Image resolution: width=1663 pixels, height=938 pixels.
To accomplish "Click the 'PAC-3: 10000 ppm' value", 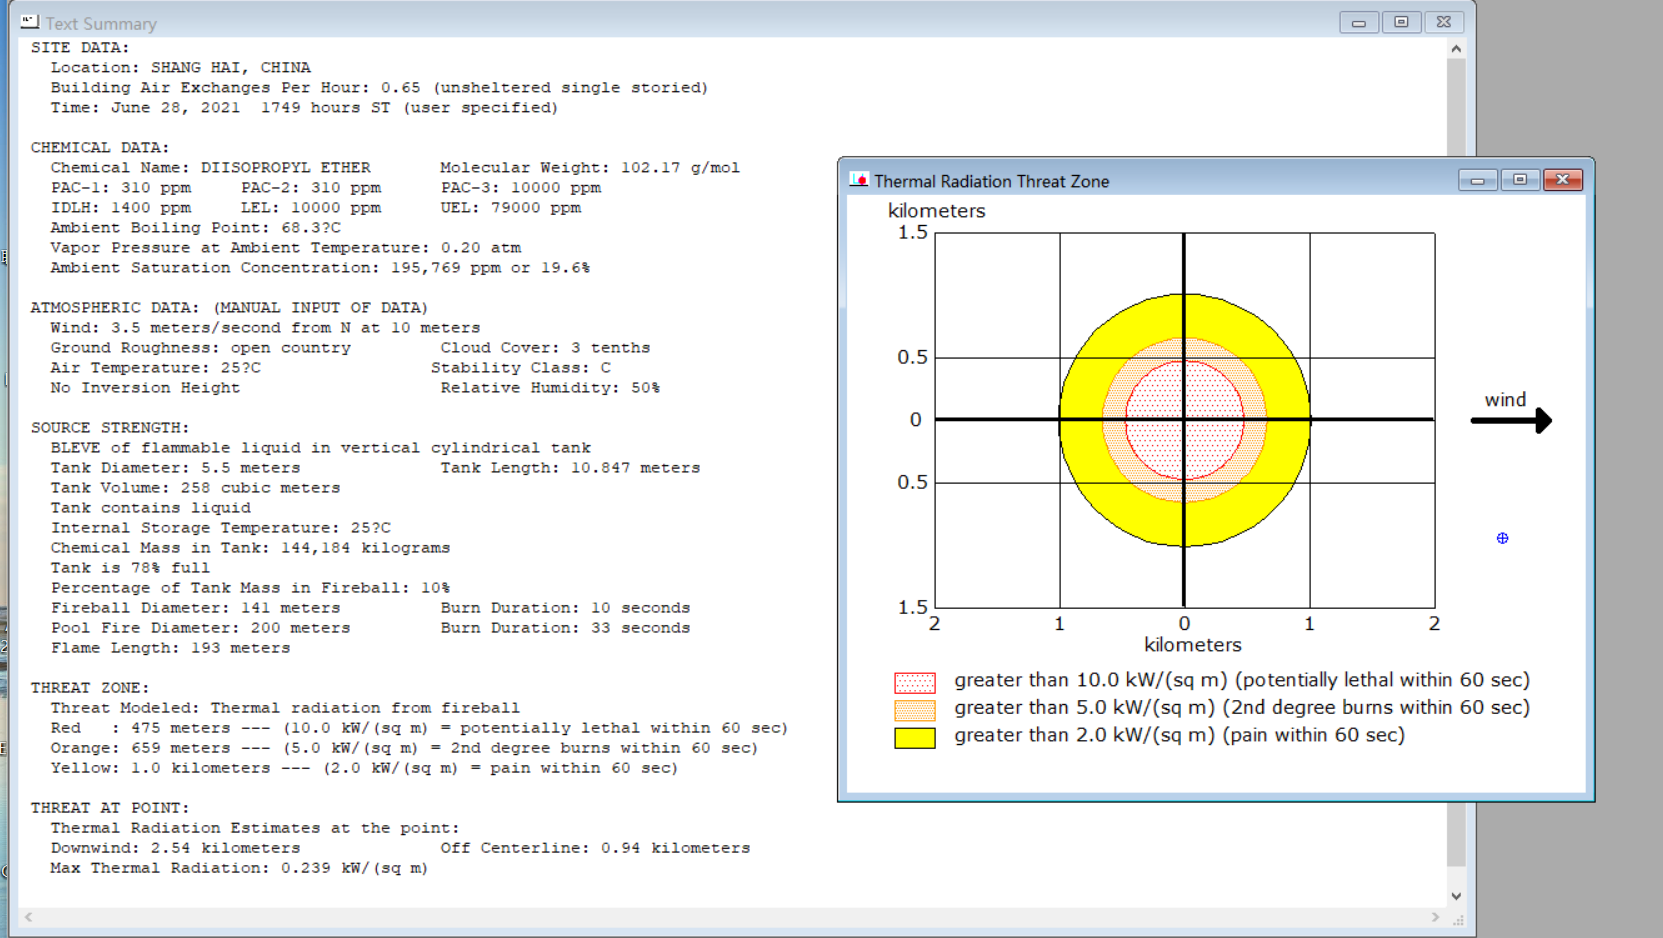I will (x=521, y=188).
